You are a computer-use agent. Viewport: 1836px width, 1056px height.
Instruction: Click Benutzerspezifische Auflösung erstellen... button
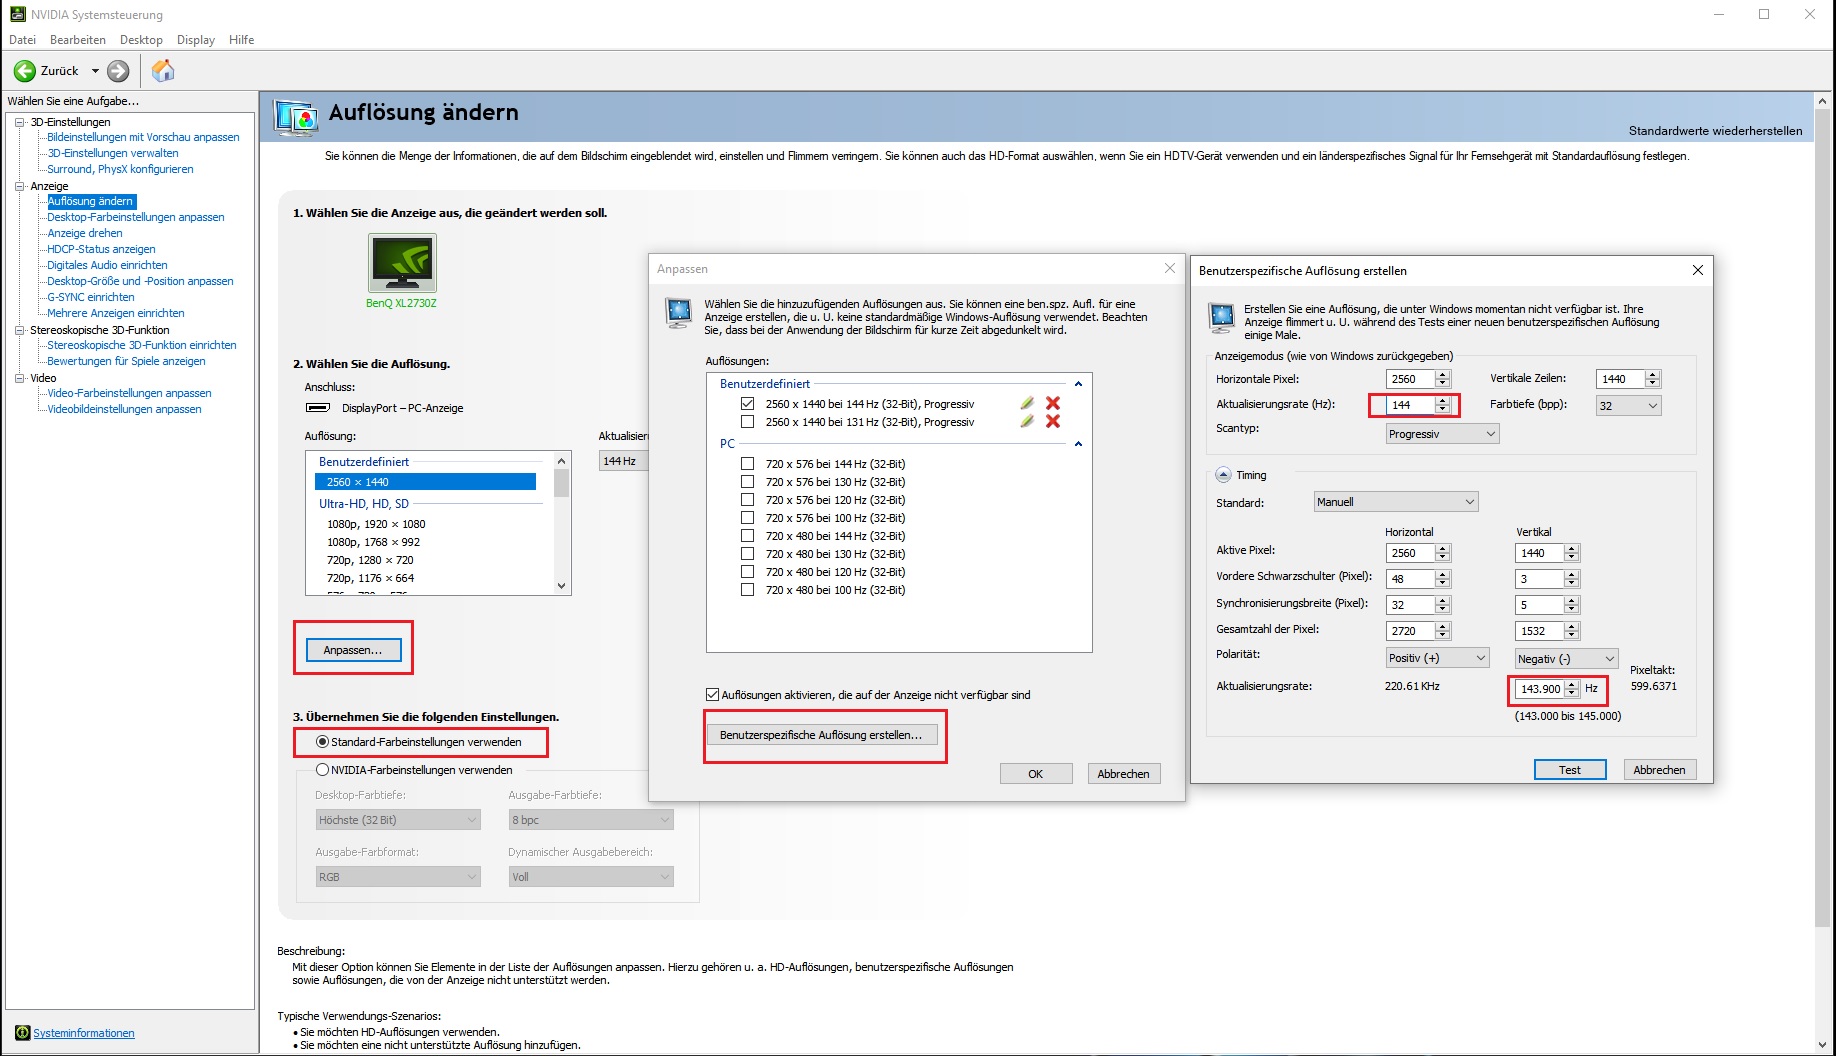[x=821, y=735]
